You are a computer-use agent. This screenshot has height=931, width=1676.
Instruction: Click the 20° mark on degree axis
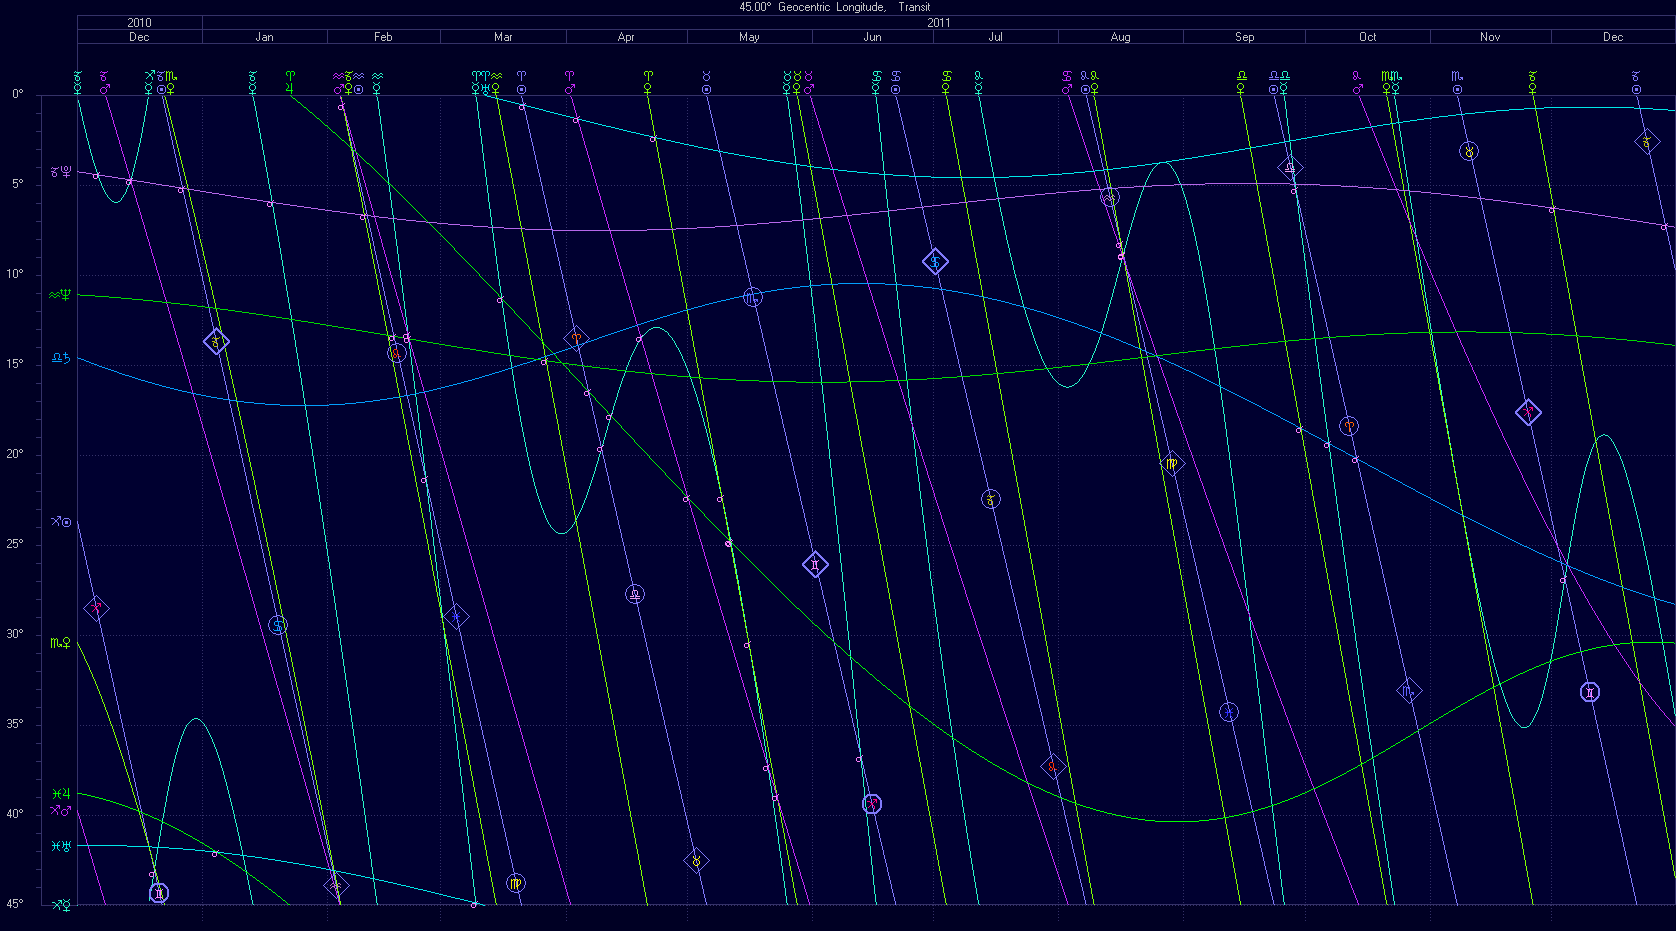[17, 454]
